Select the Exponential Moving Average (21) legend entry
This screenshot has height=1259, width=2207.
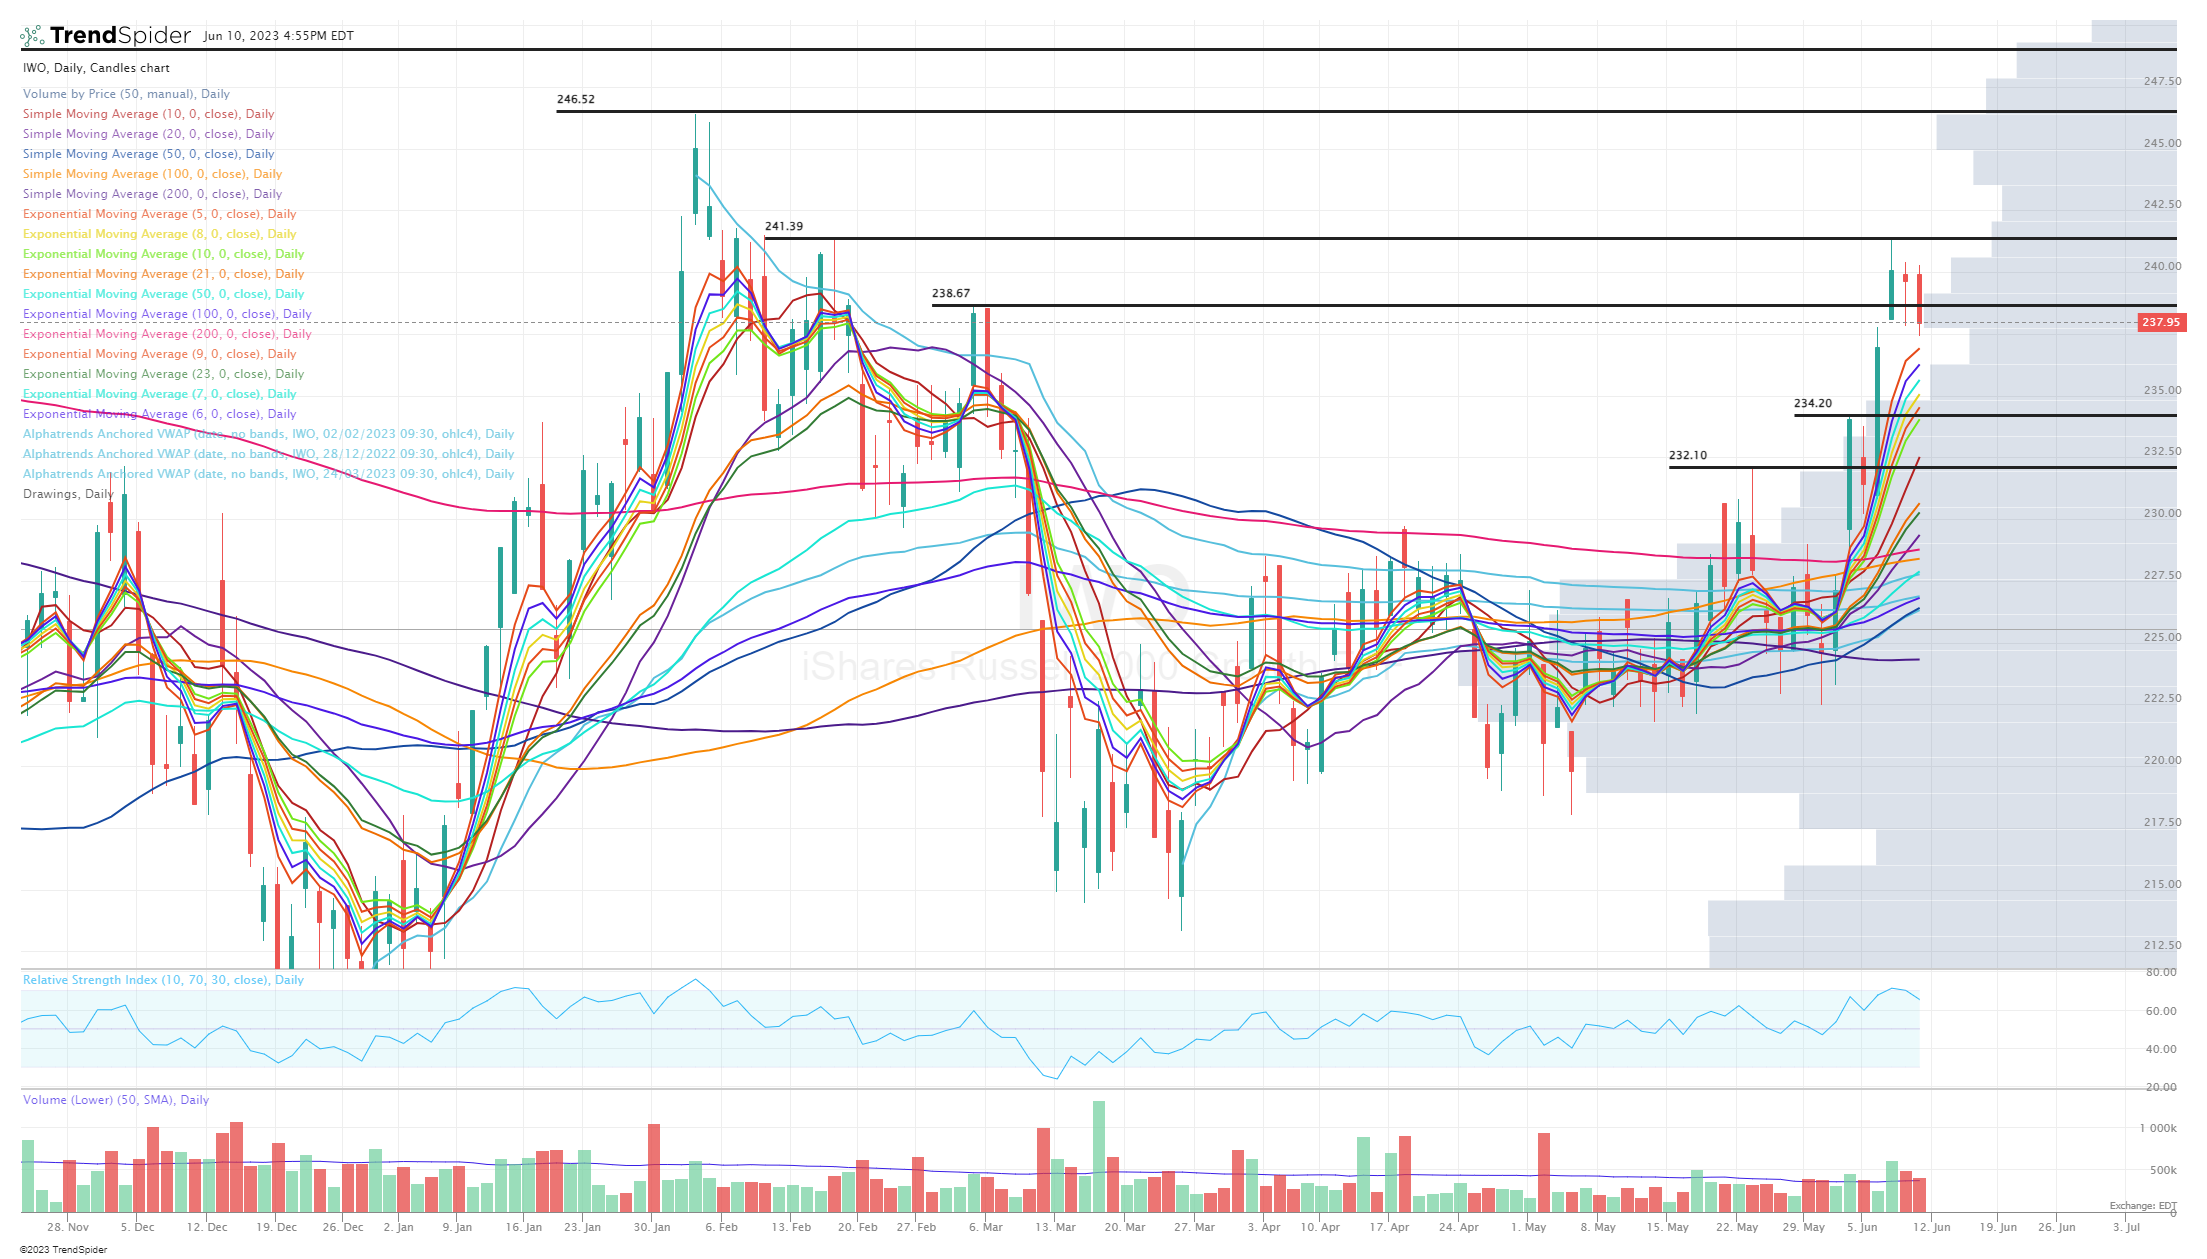pos(163,274)
